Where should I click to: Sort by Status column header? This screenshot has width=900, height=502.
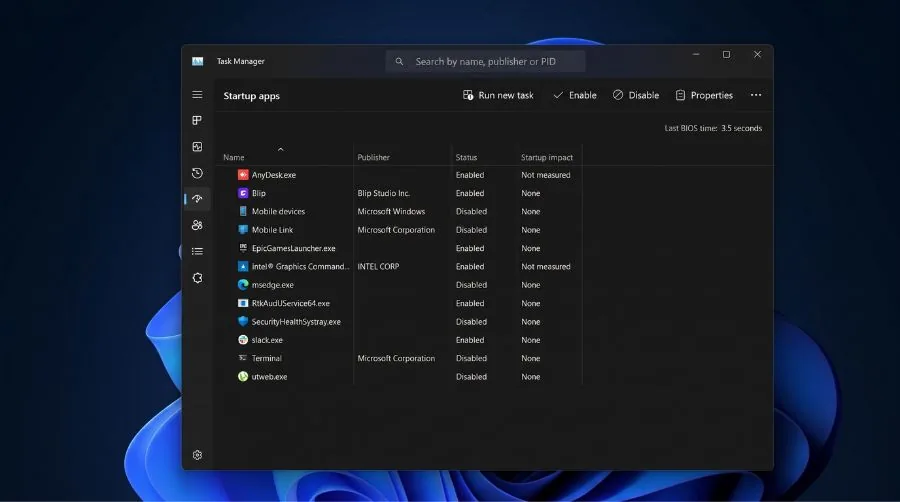coord(466,157)
